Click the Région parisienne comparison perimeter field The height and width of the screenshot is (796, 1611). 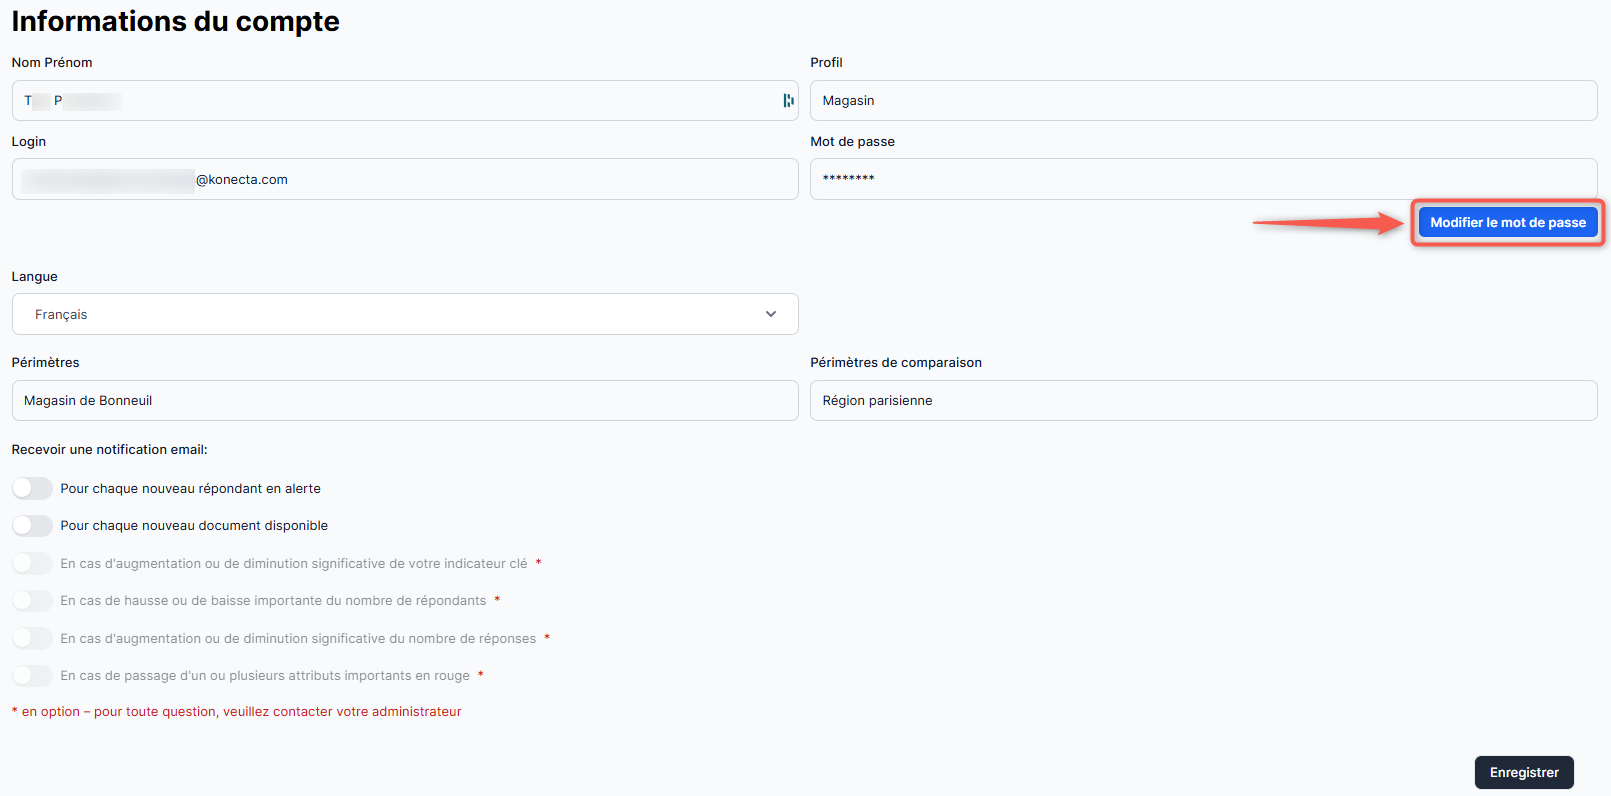click(x=1202, y=401)
